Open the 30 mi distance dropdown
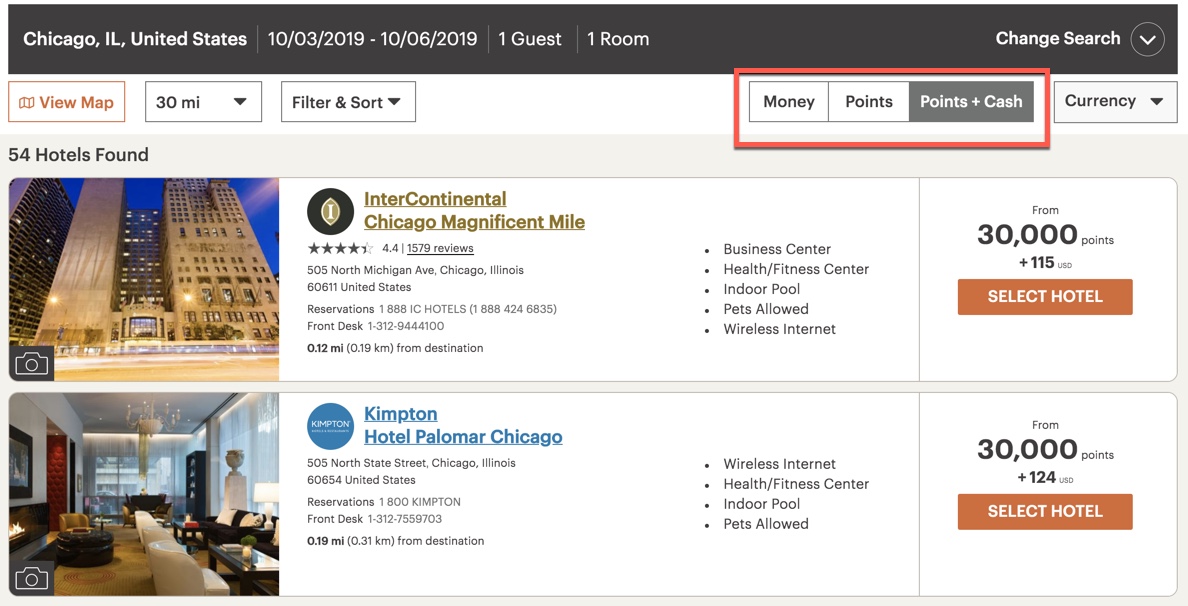This screenshot has width=1188, height=606. tap(203, 102)
